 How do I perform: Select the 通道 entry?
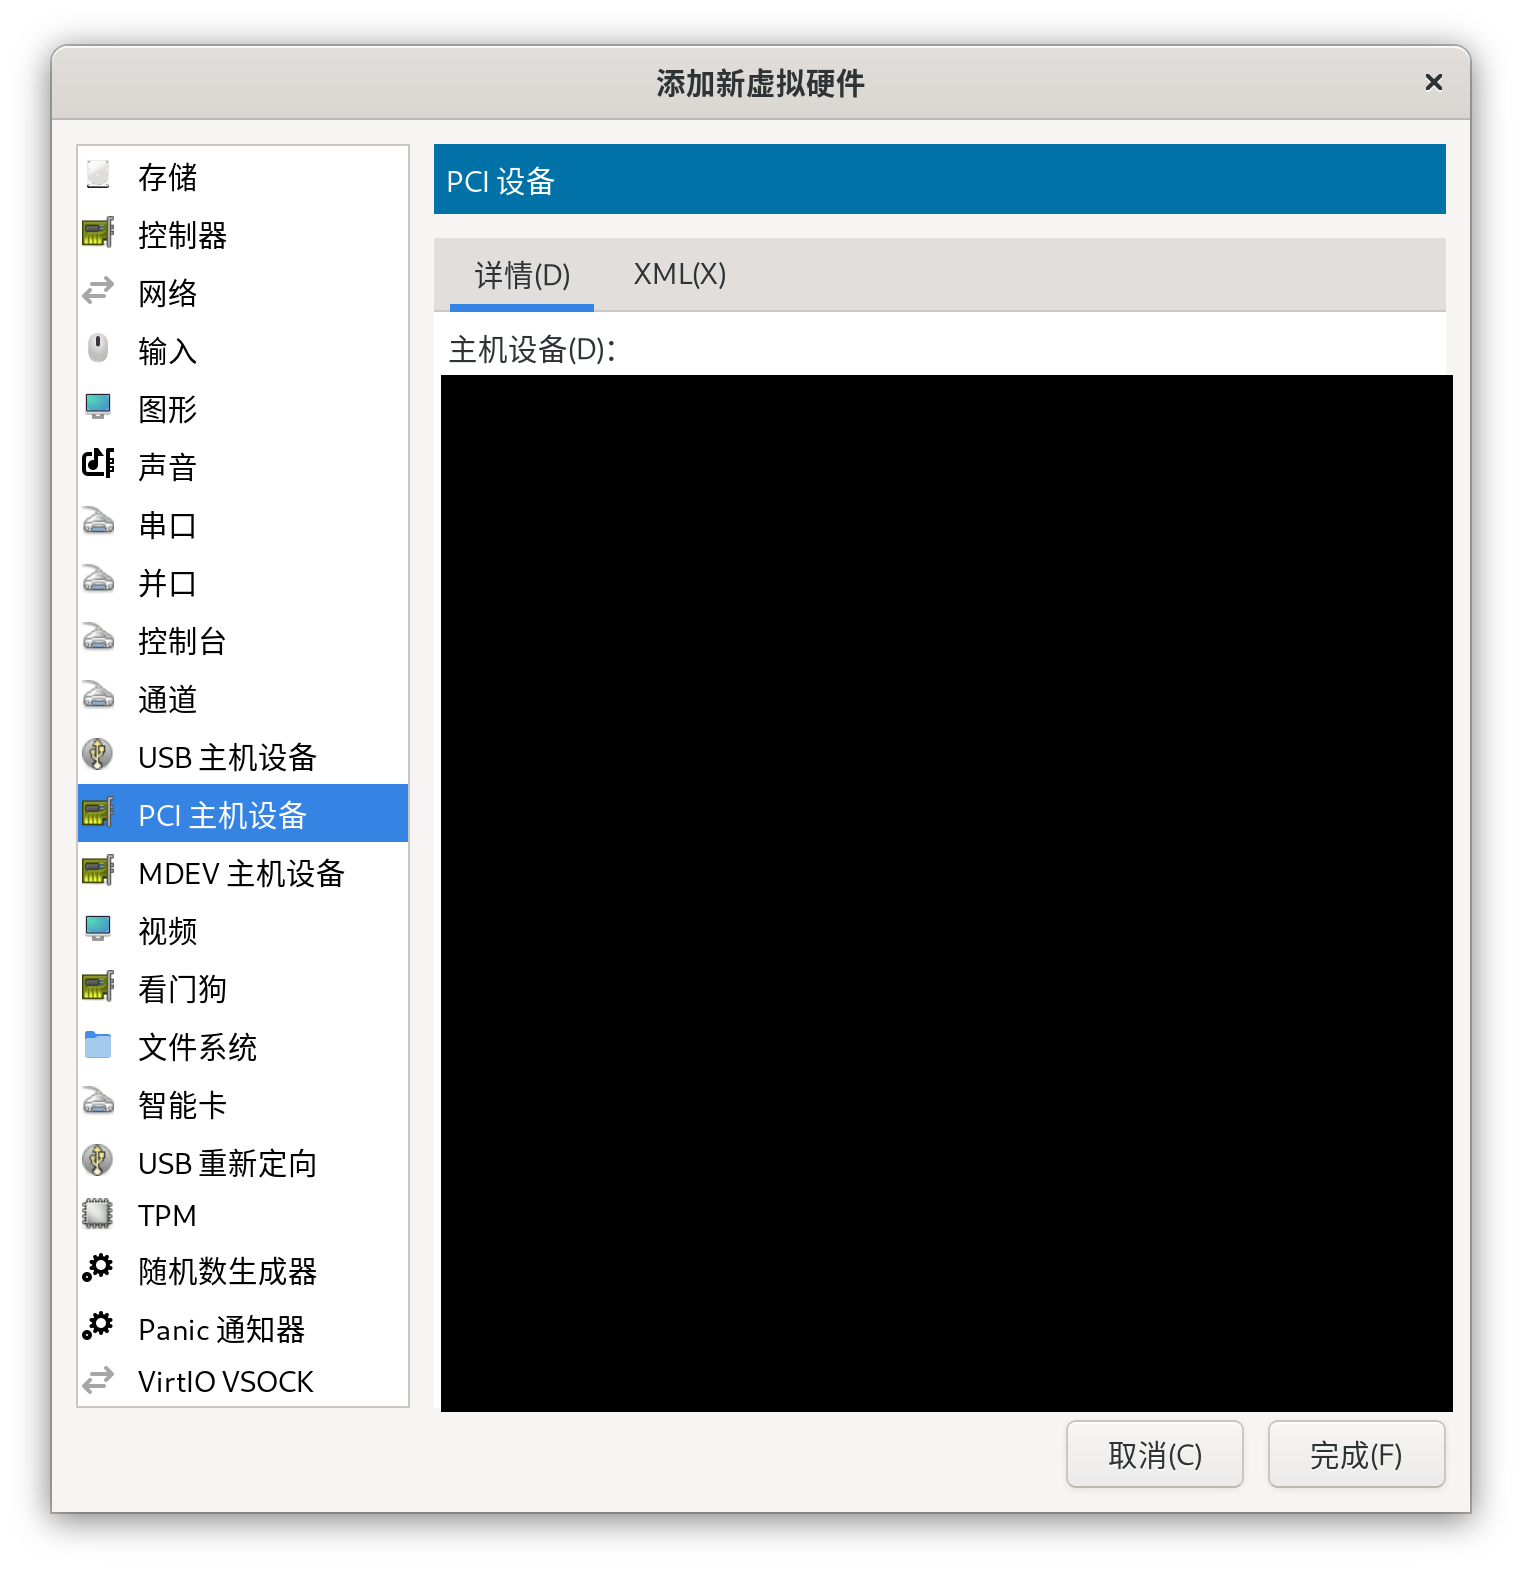click(243, 699)
